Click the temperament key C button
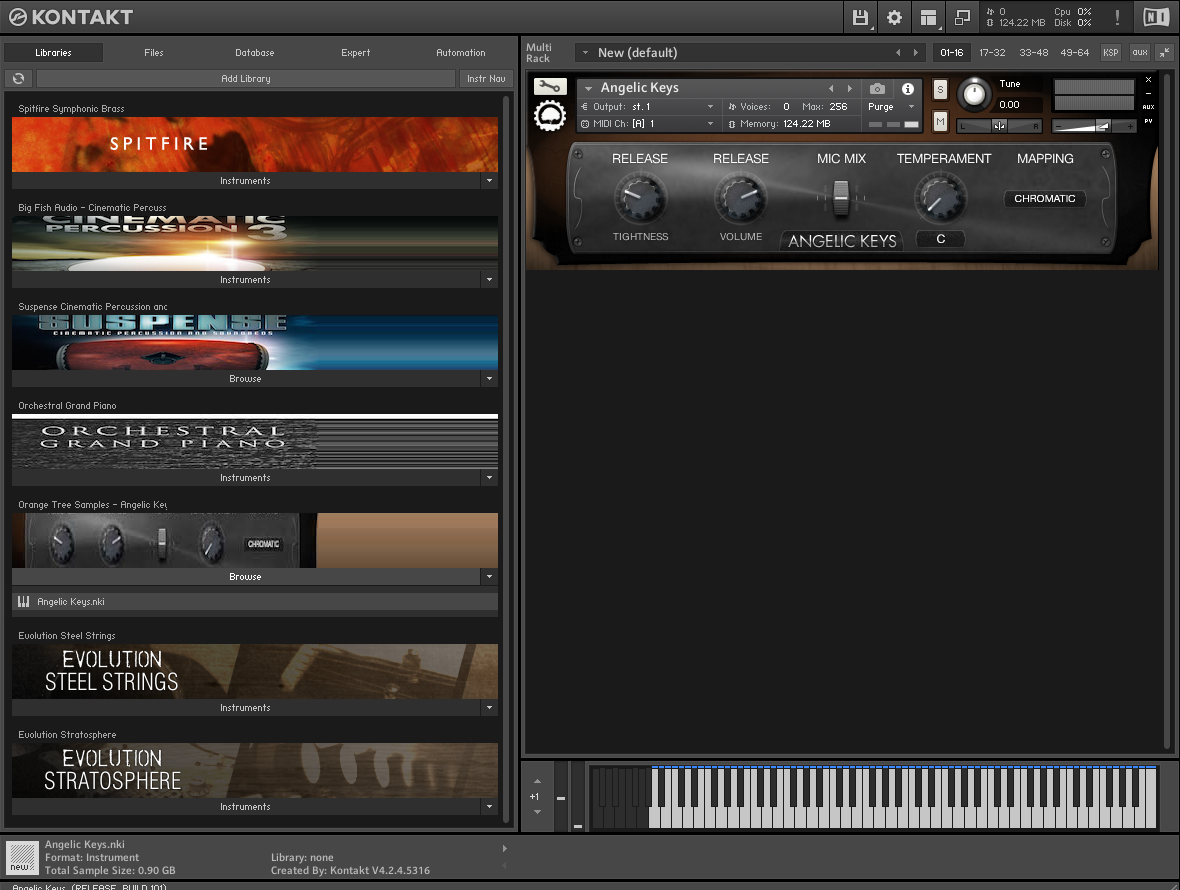Screen dimensions: 1180x890 (x=941, y=239)
